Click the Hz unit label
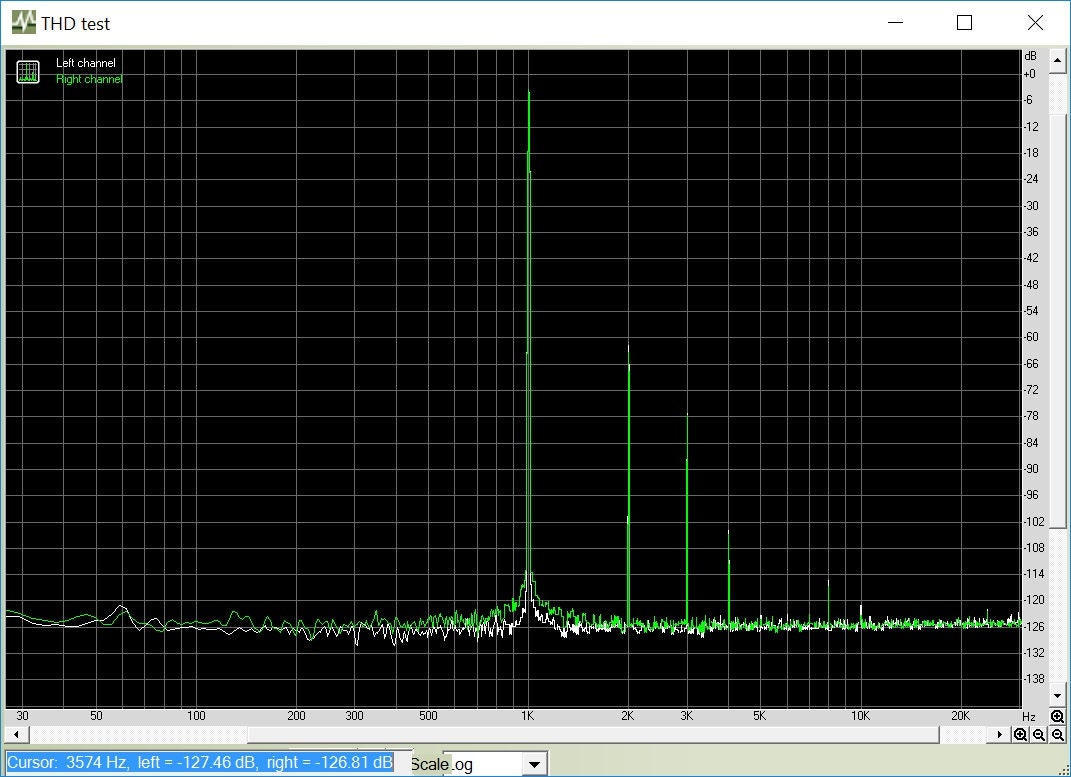This screenshot has width=1071, height=777. pos(1029,716)
